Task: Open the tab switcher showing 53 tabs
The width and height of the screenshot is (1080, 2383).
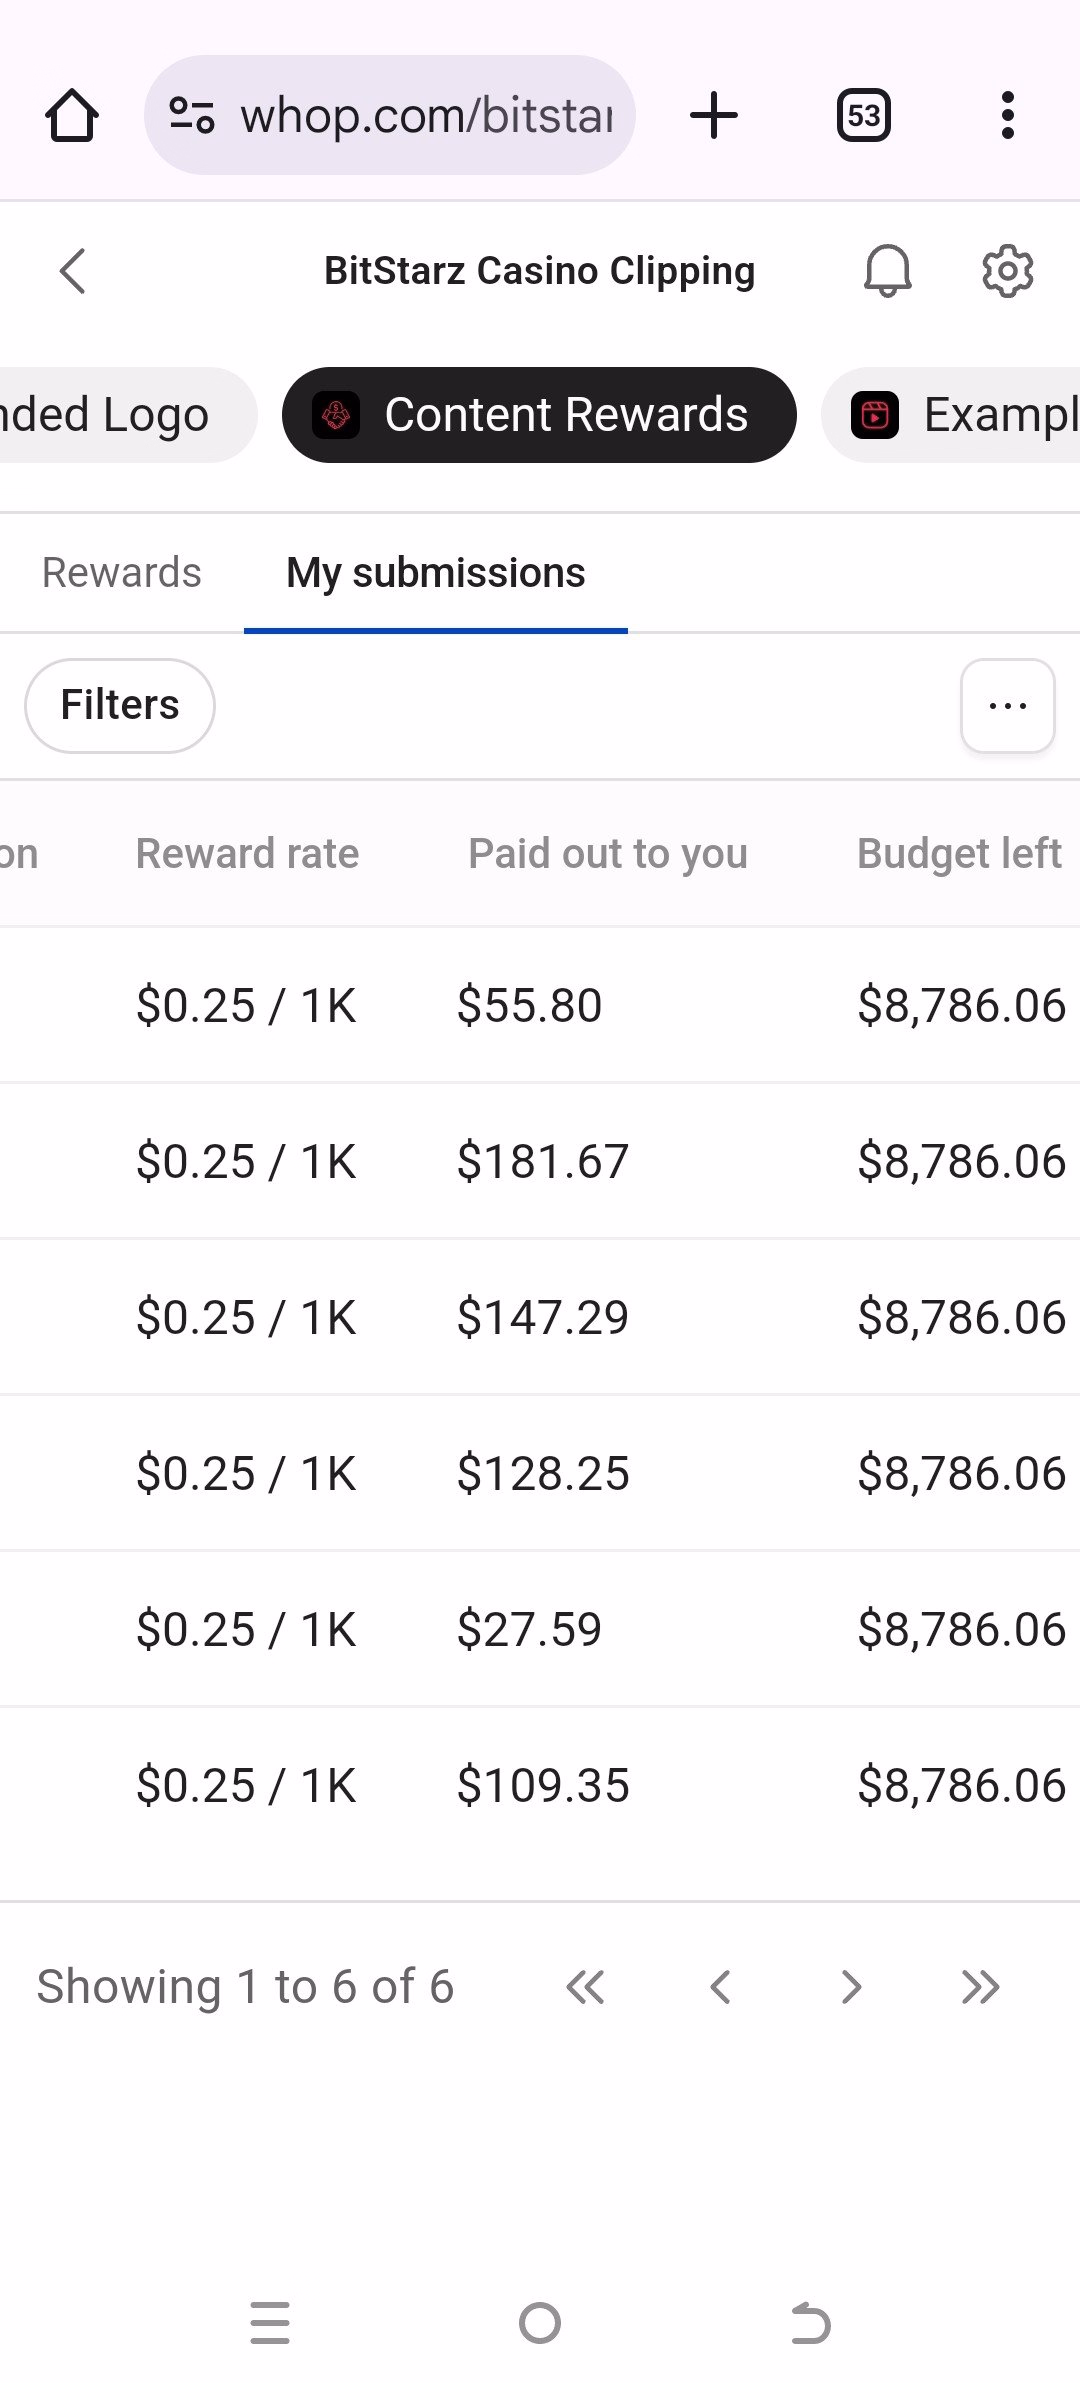Action: [x=864, y=116]
